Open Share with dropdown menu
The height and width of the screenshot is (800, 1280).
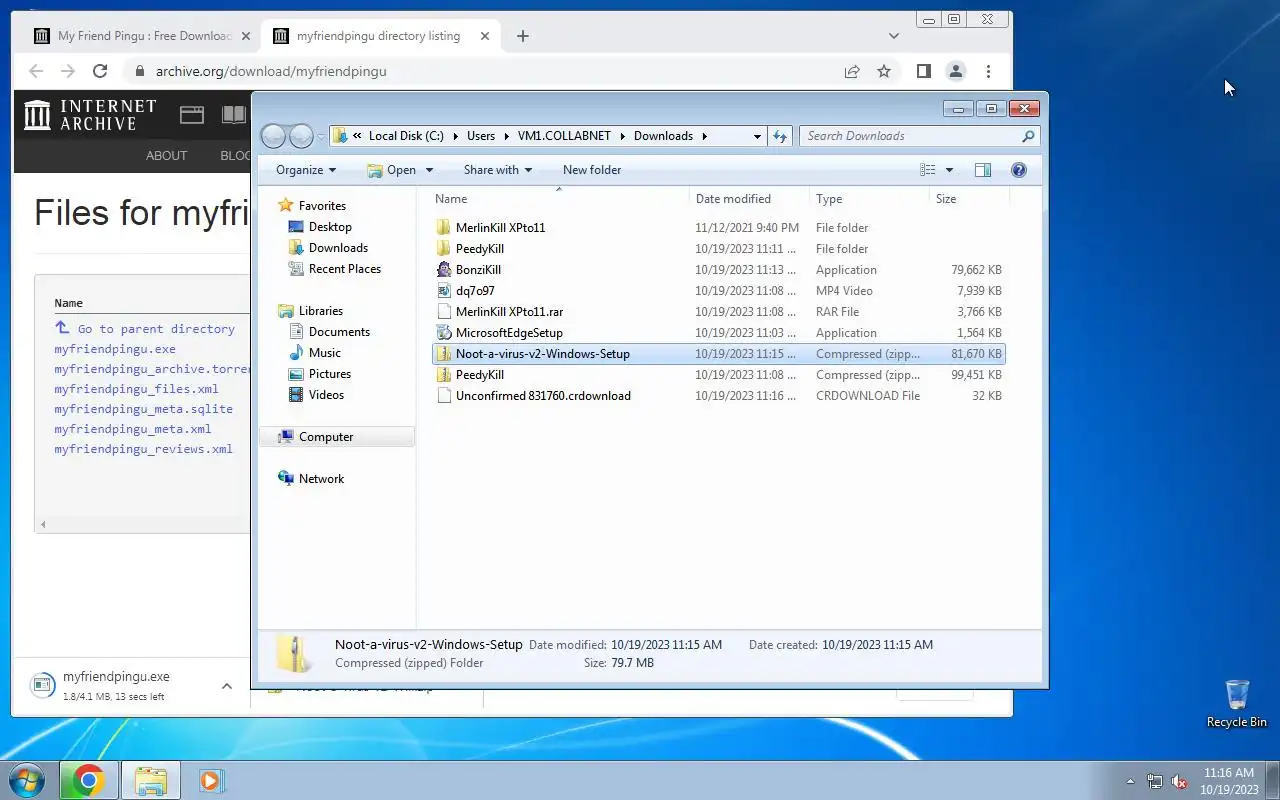(498, 170)
